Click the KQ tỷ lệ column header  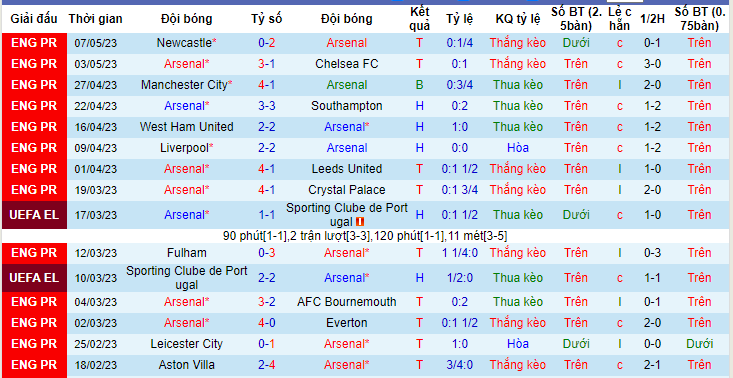pos(518,19)
